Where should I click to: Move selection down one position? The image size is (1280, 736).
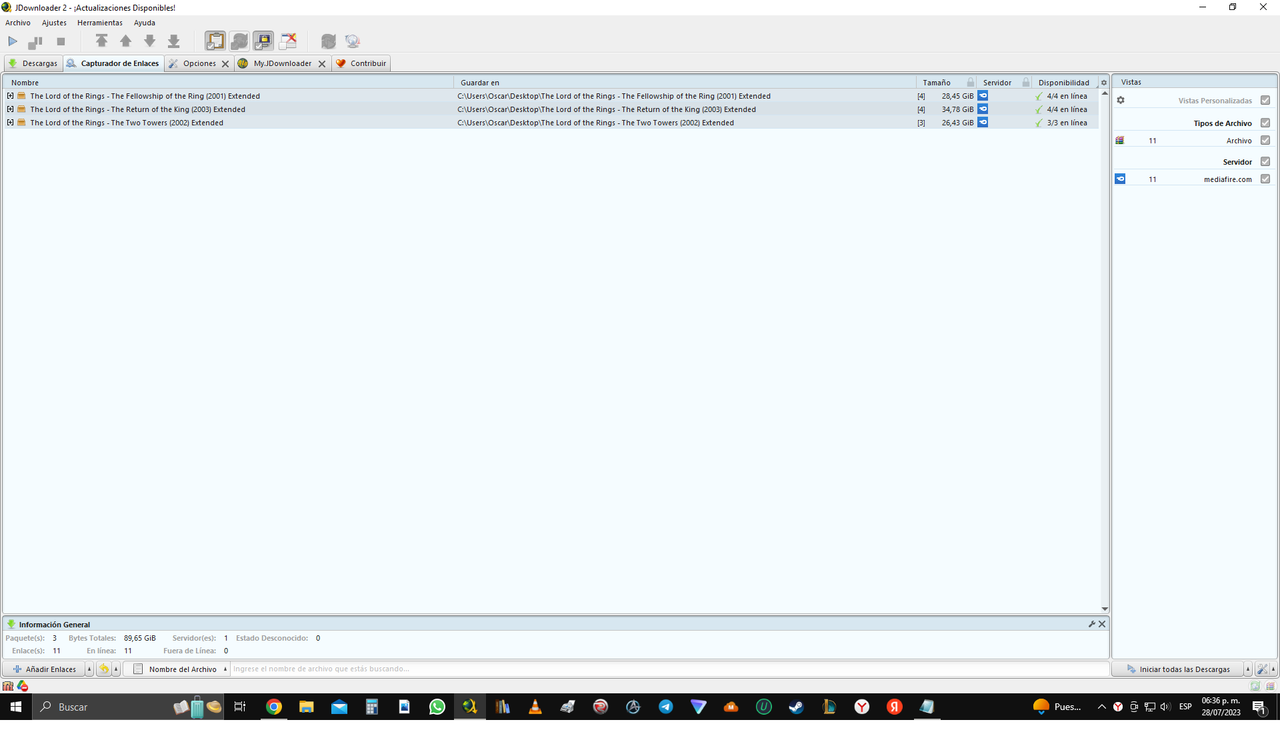[x=149, y=41]
